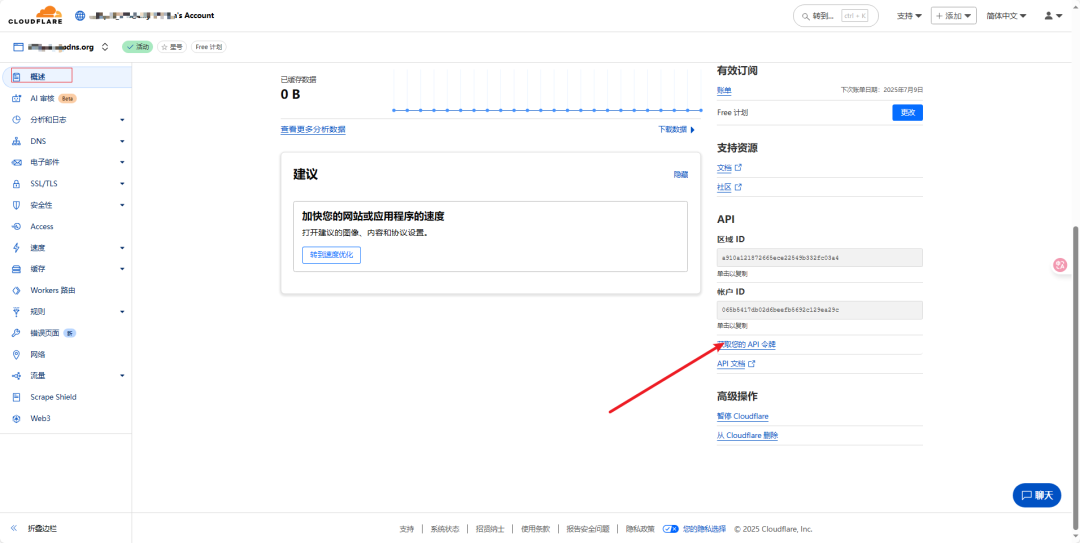Image resolution: width=1080 pixels, height=543 pixels.
Task: Open the Overview menu item
Action: [67, 76]
